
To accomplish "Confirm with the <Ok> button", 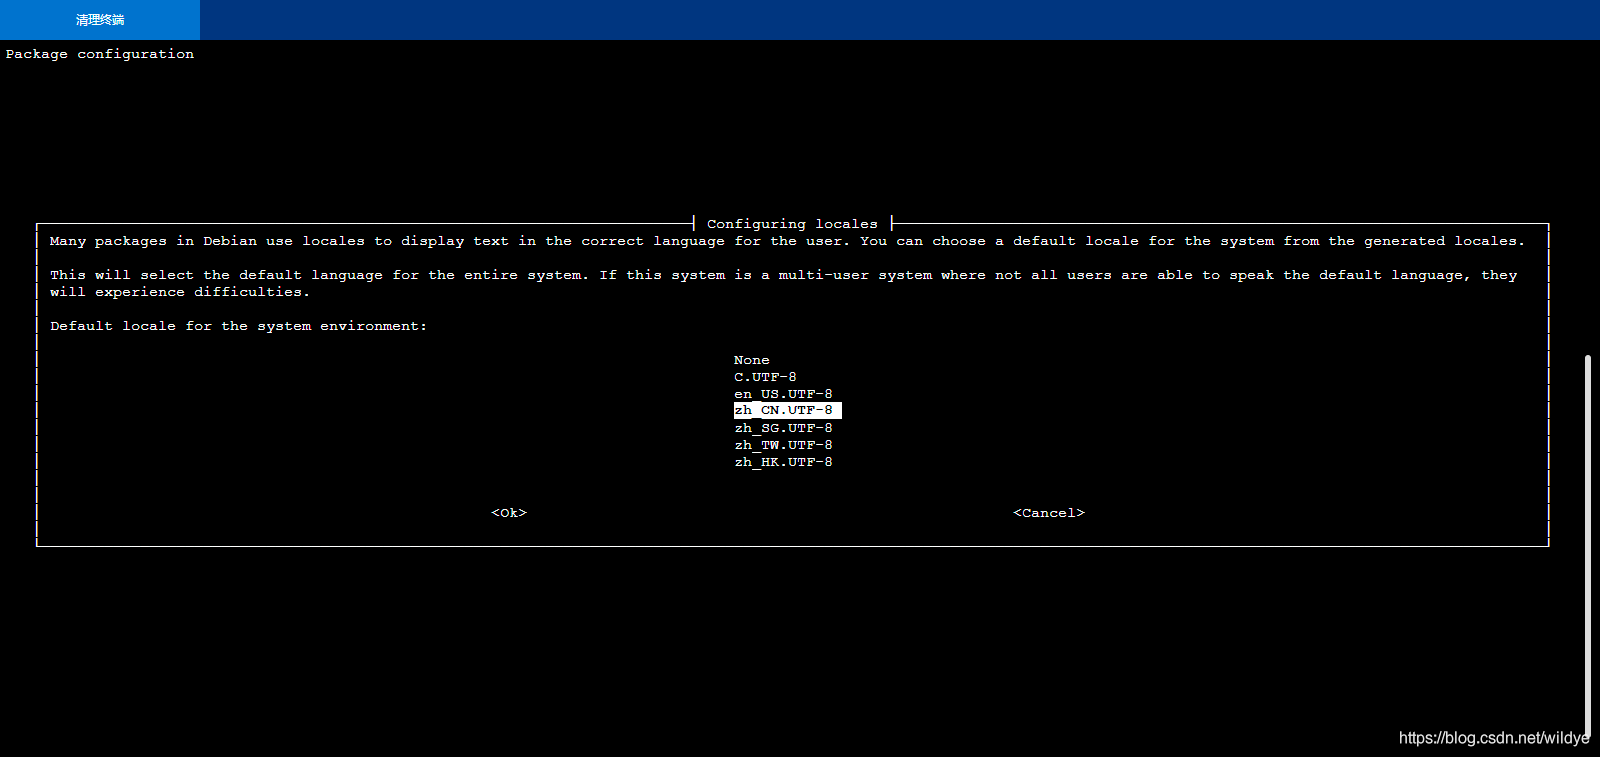I will (x=509, y=513).
